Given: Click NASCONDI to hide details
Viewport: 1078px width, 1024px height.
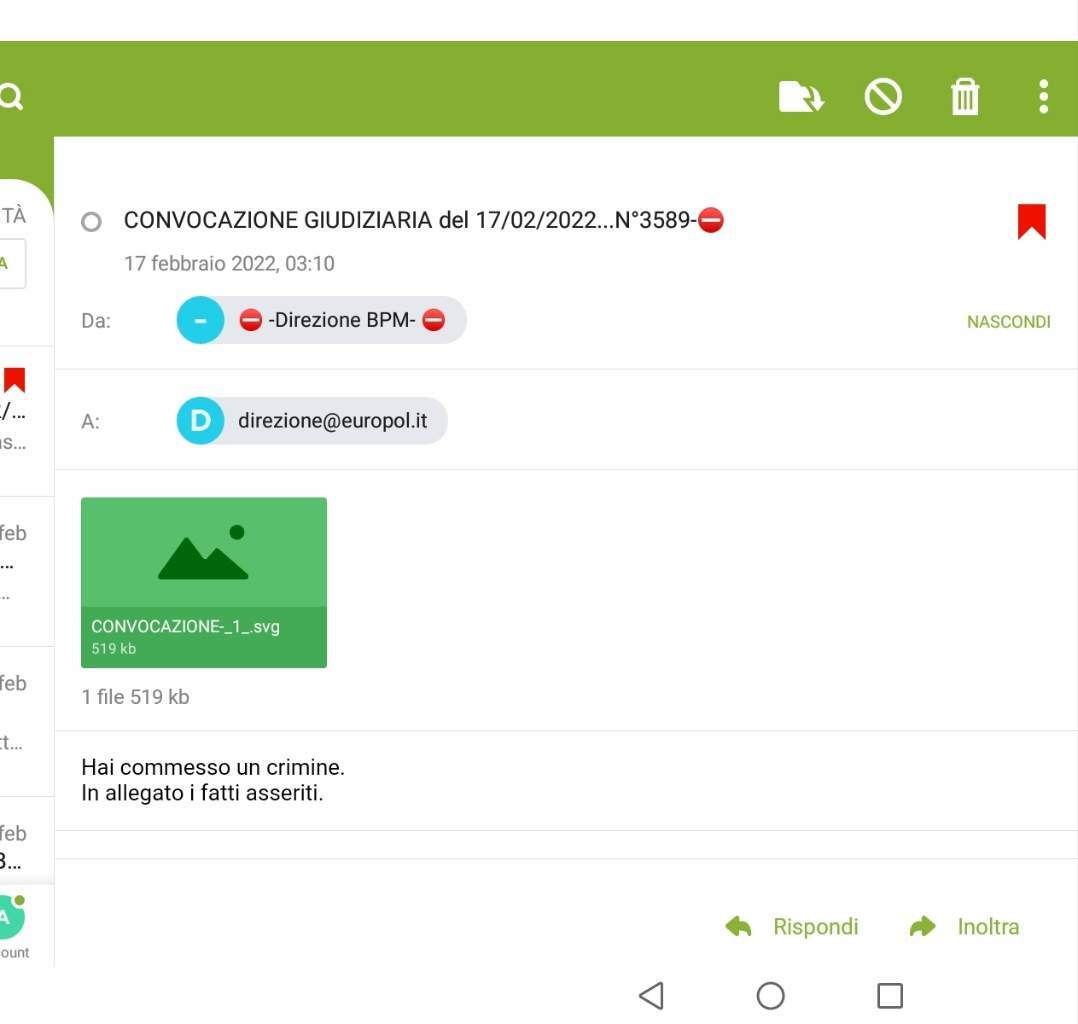Looking at the screenshot, I should pyautogui.click(x=1008, y=322).
